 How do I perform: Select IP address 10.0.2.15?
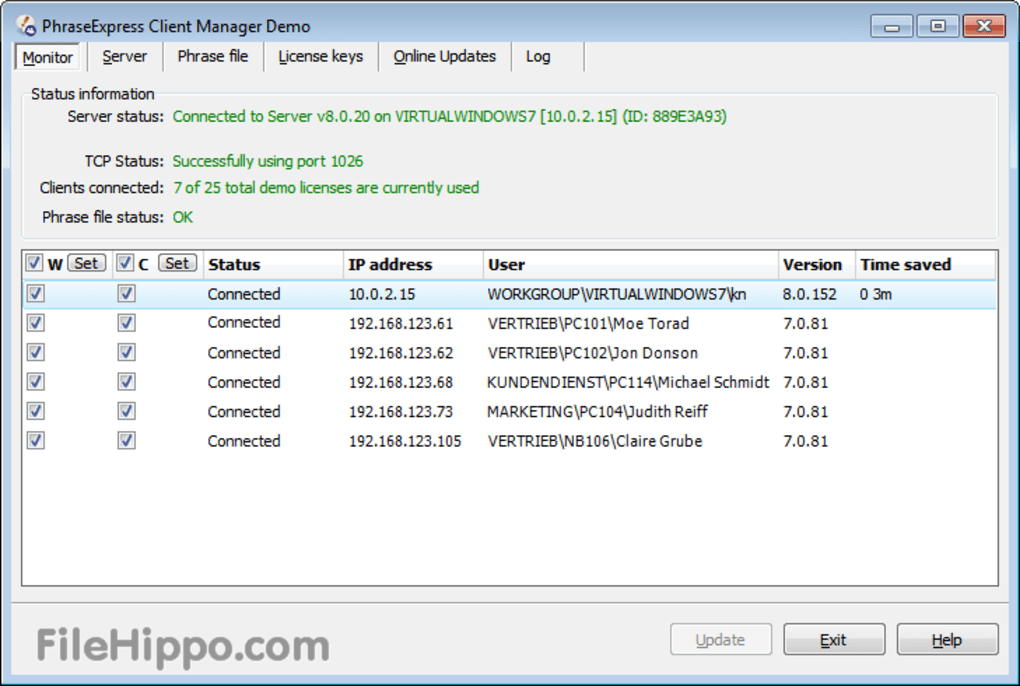(x=382, y=294)
